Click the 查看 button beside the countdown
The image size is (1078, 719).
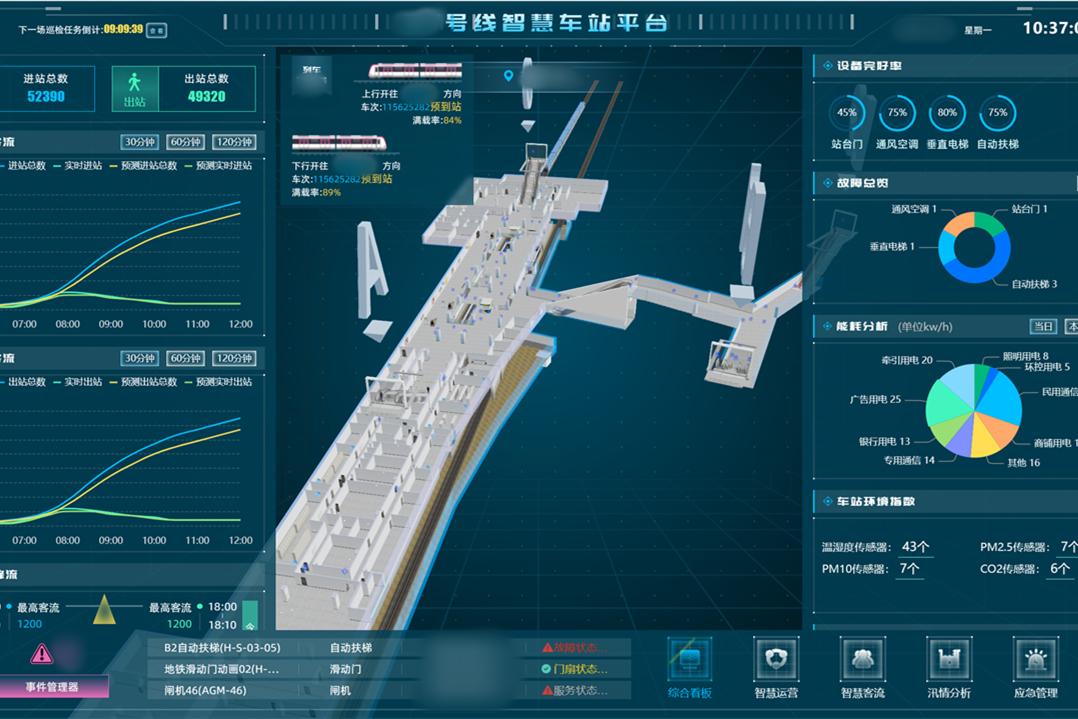[x=156, y=31]
